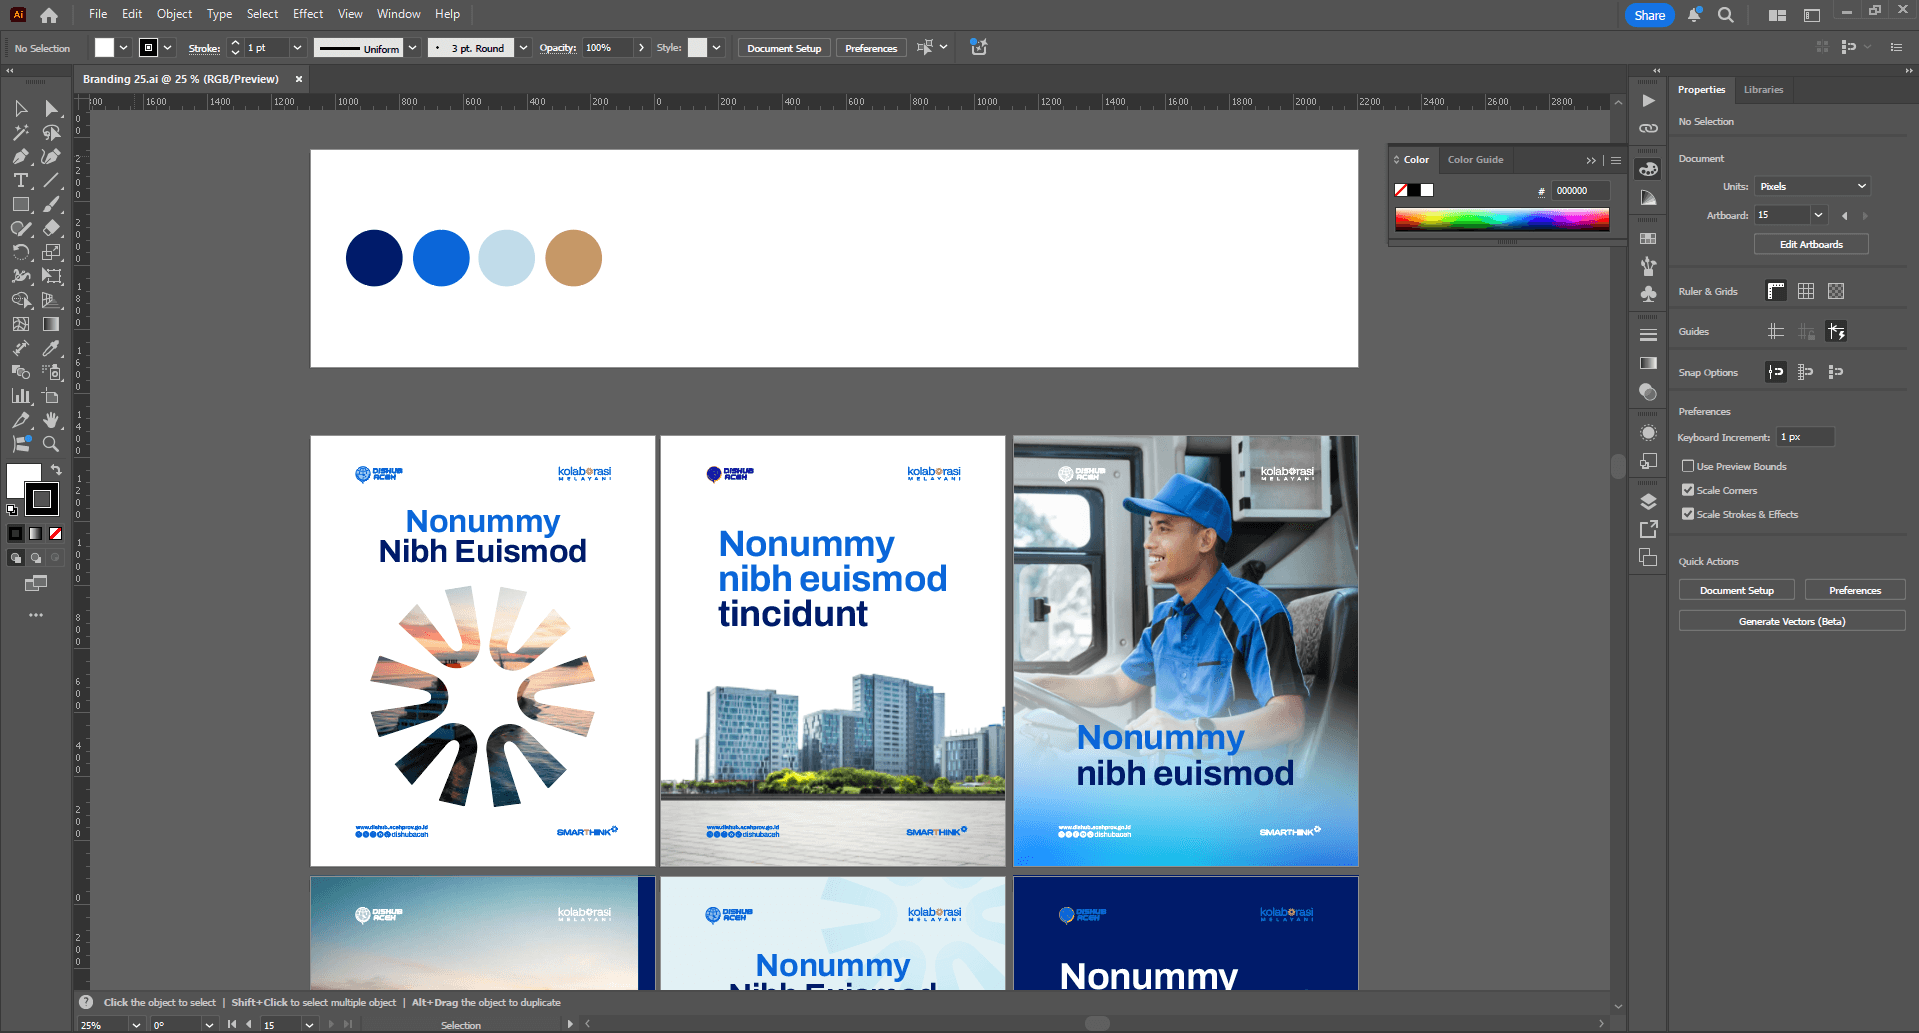The height and width of the screenshot is (1033, 1919).
Task: Activate the Direct Selection tool
Action: click(51, 109)
